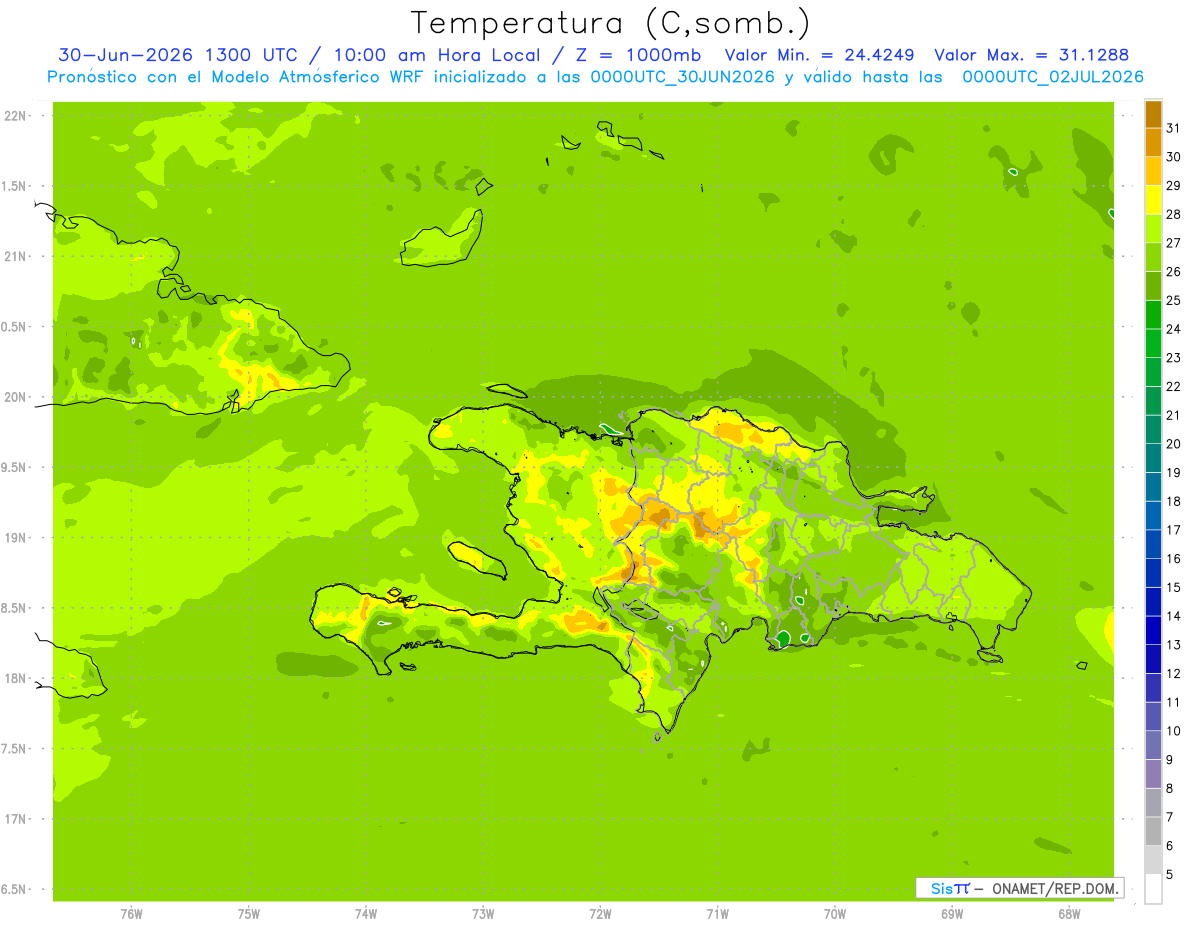Click the 'Z = 1000mb' pressure level text
This screenshot has height=927, width=1200.
(x=636, y=55)
